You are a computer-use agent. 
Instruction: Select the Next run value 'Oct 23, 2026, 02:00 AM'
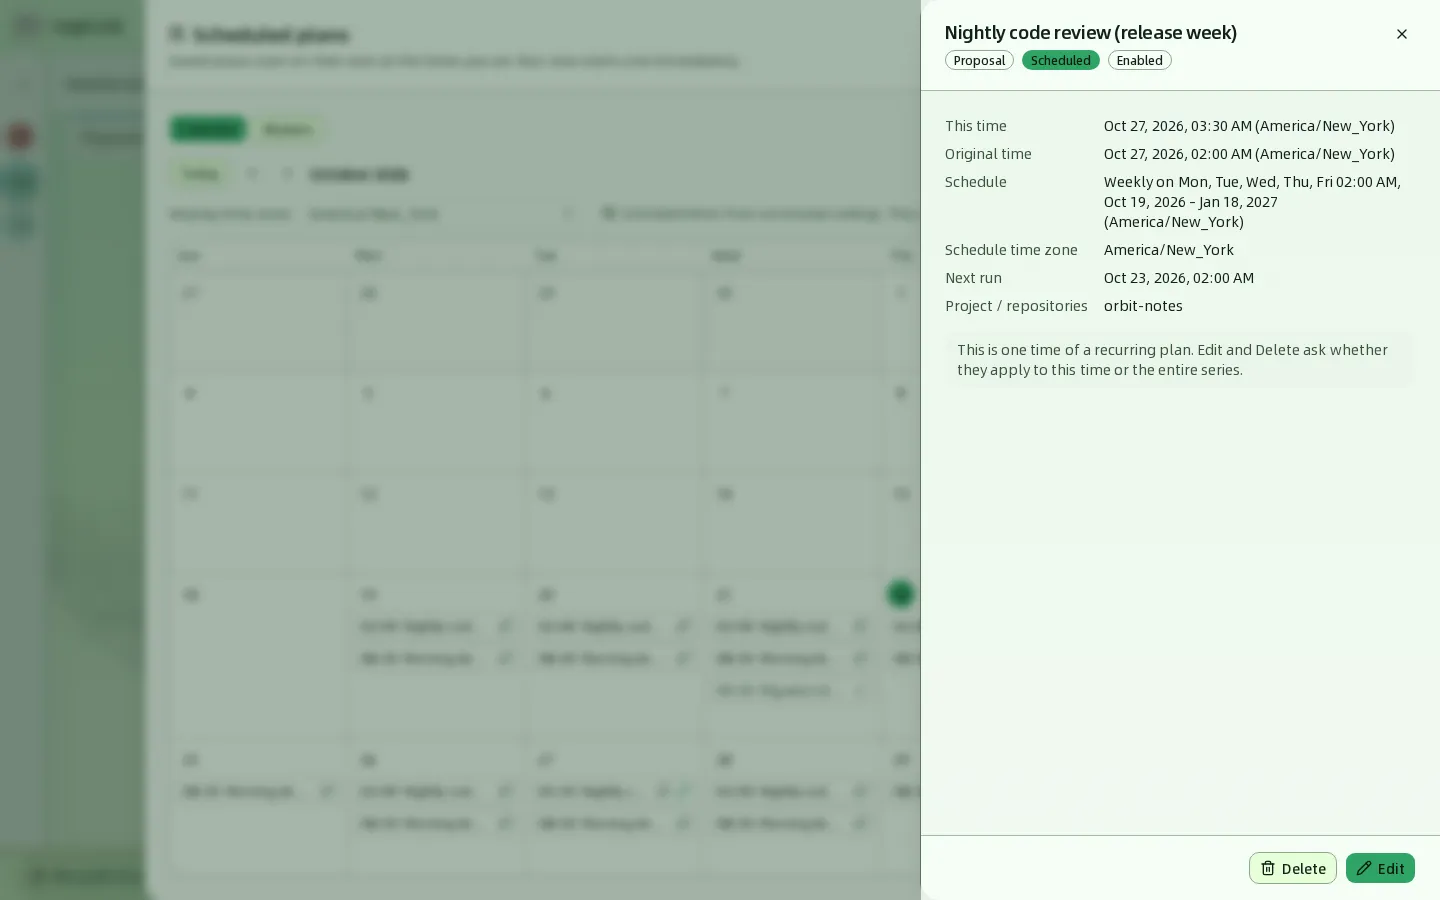(x=1179, y=278)
